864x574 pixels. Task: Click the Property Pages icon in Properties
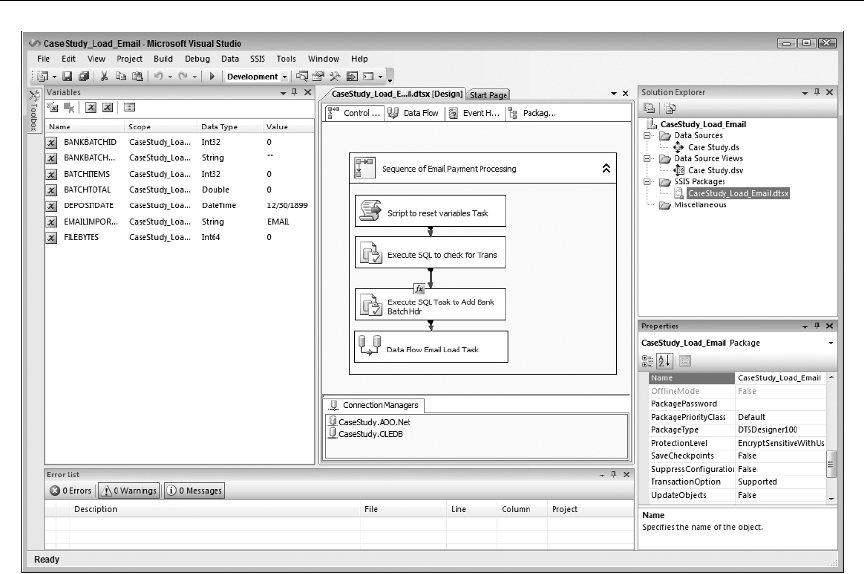(x=685, y=361)
